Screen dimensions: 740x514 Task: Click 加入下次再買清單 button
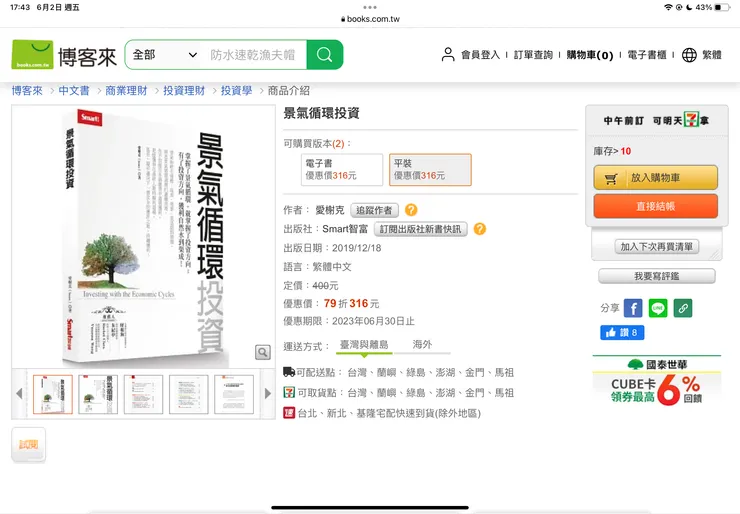pos(656,246)
